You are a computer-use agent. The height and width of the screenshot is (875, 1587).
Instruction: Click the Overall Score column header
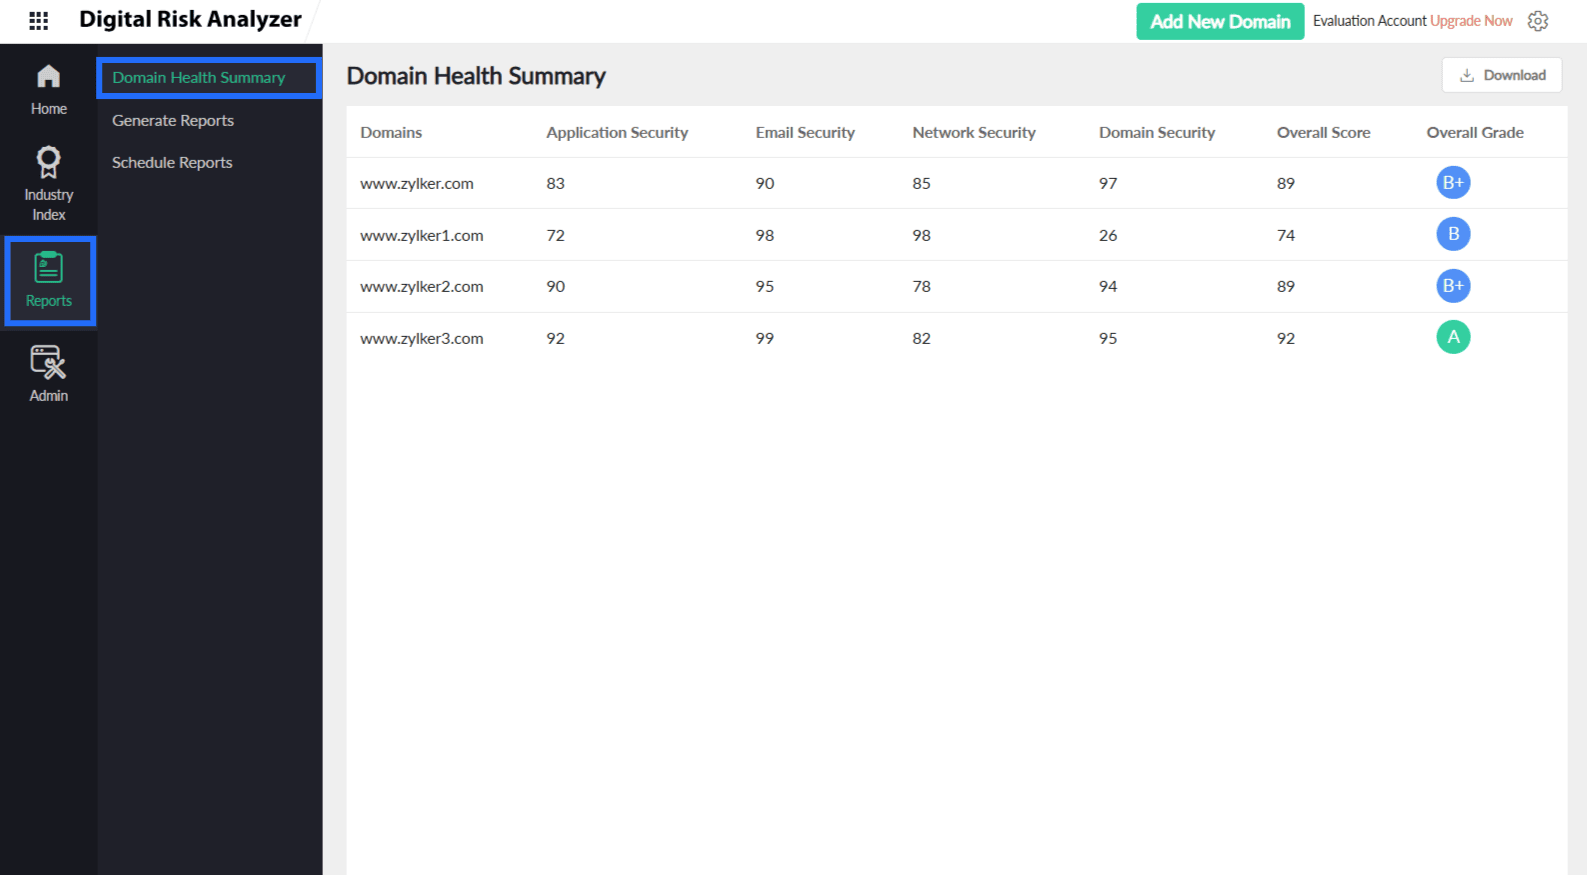tap(1323, 133)
